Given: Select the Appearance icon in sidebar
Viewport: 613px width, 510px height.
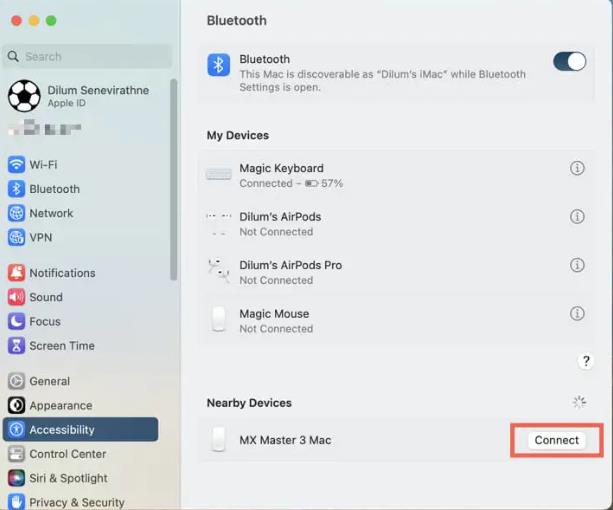Looking at the screenshot, I should tap(16, 405).
